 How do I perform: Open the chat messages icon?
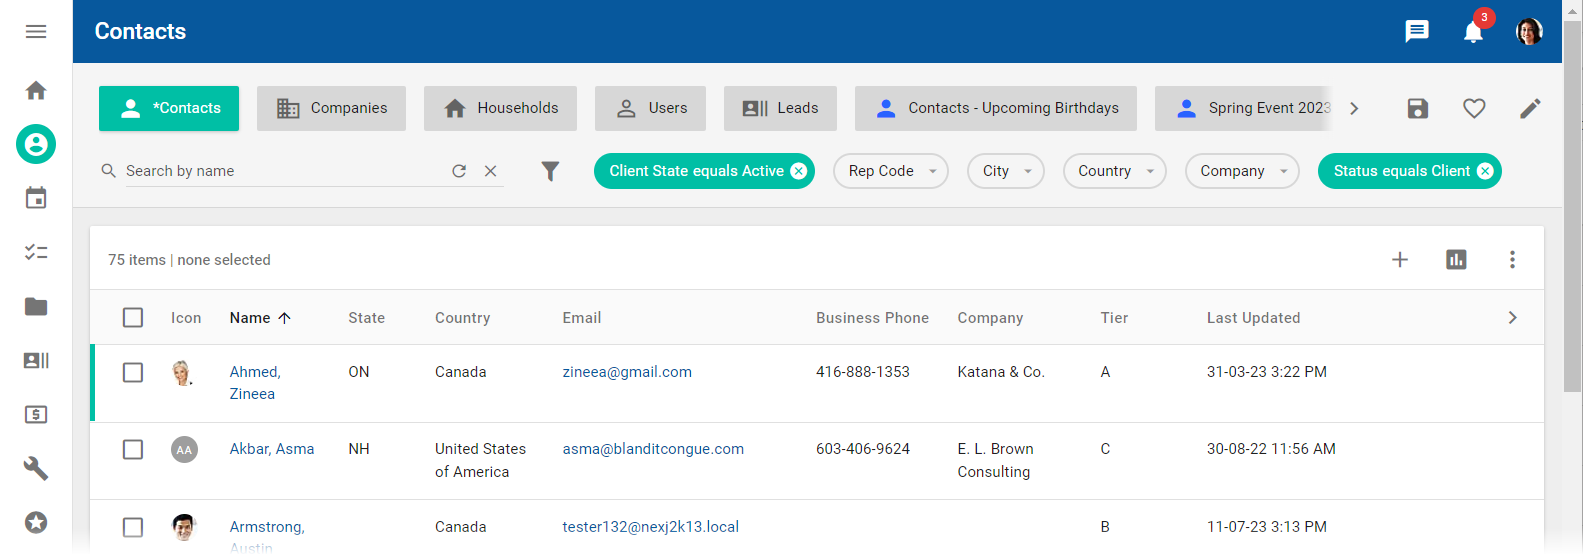point(1416,32)
